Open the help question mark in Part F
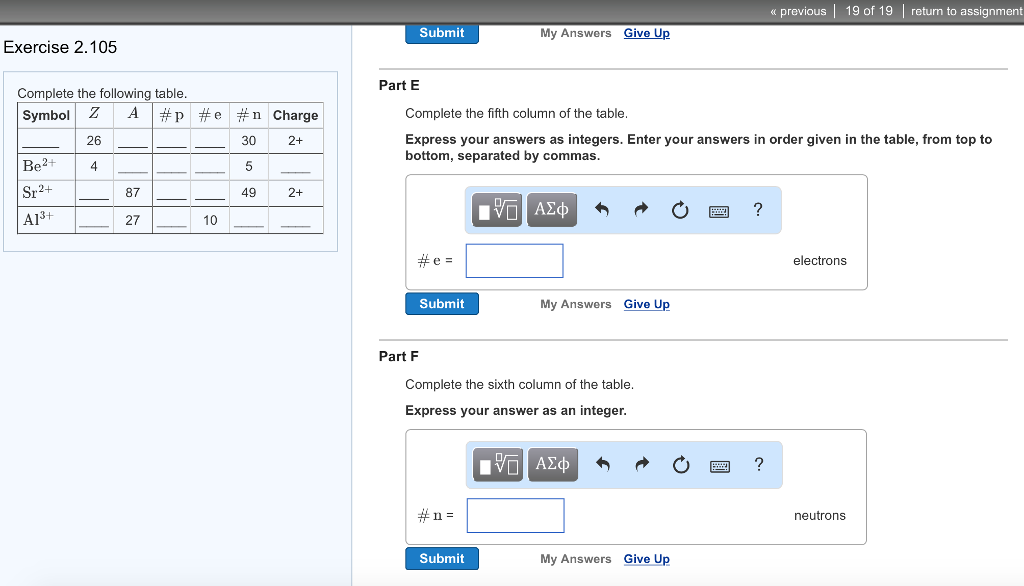Viewport: 1024px width, 586px height. pos(758,464)
